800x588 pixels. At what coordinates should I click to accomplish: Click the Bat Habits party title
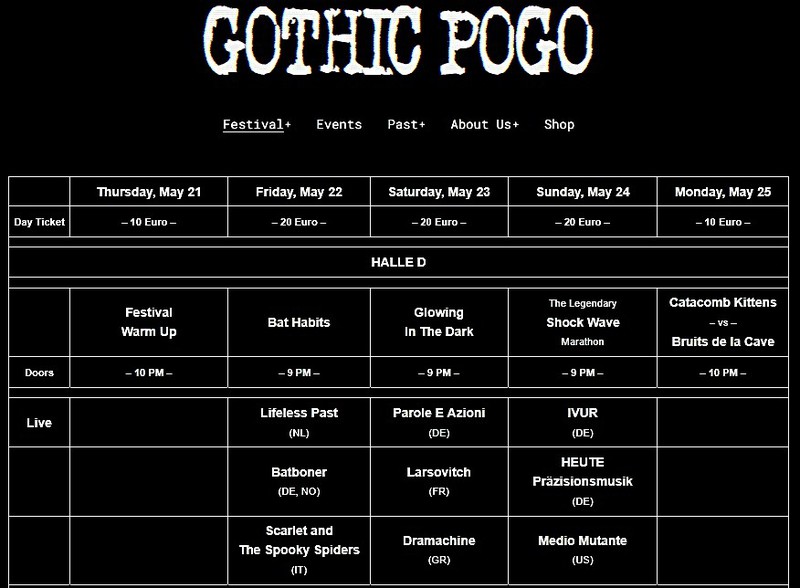pyautogui.click(x=299, y=323)
